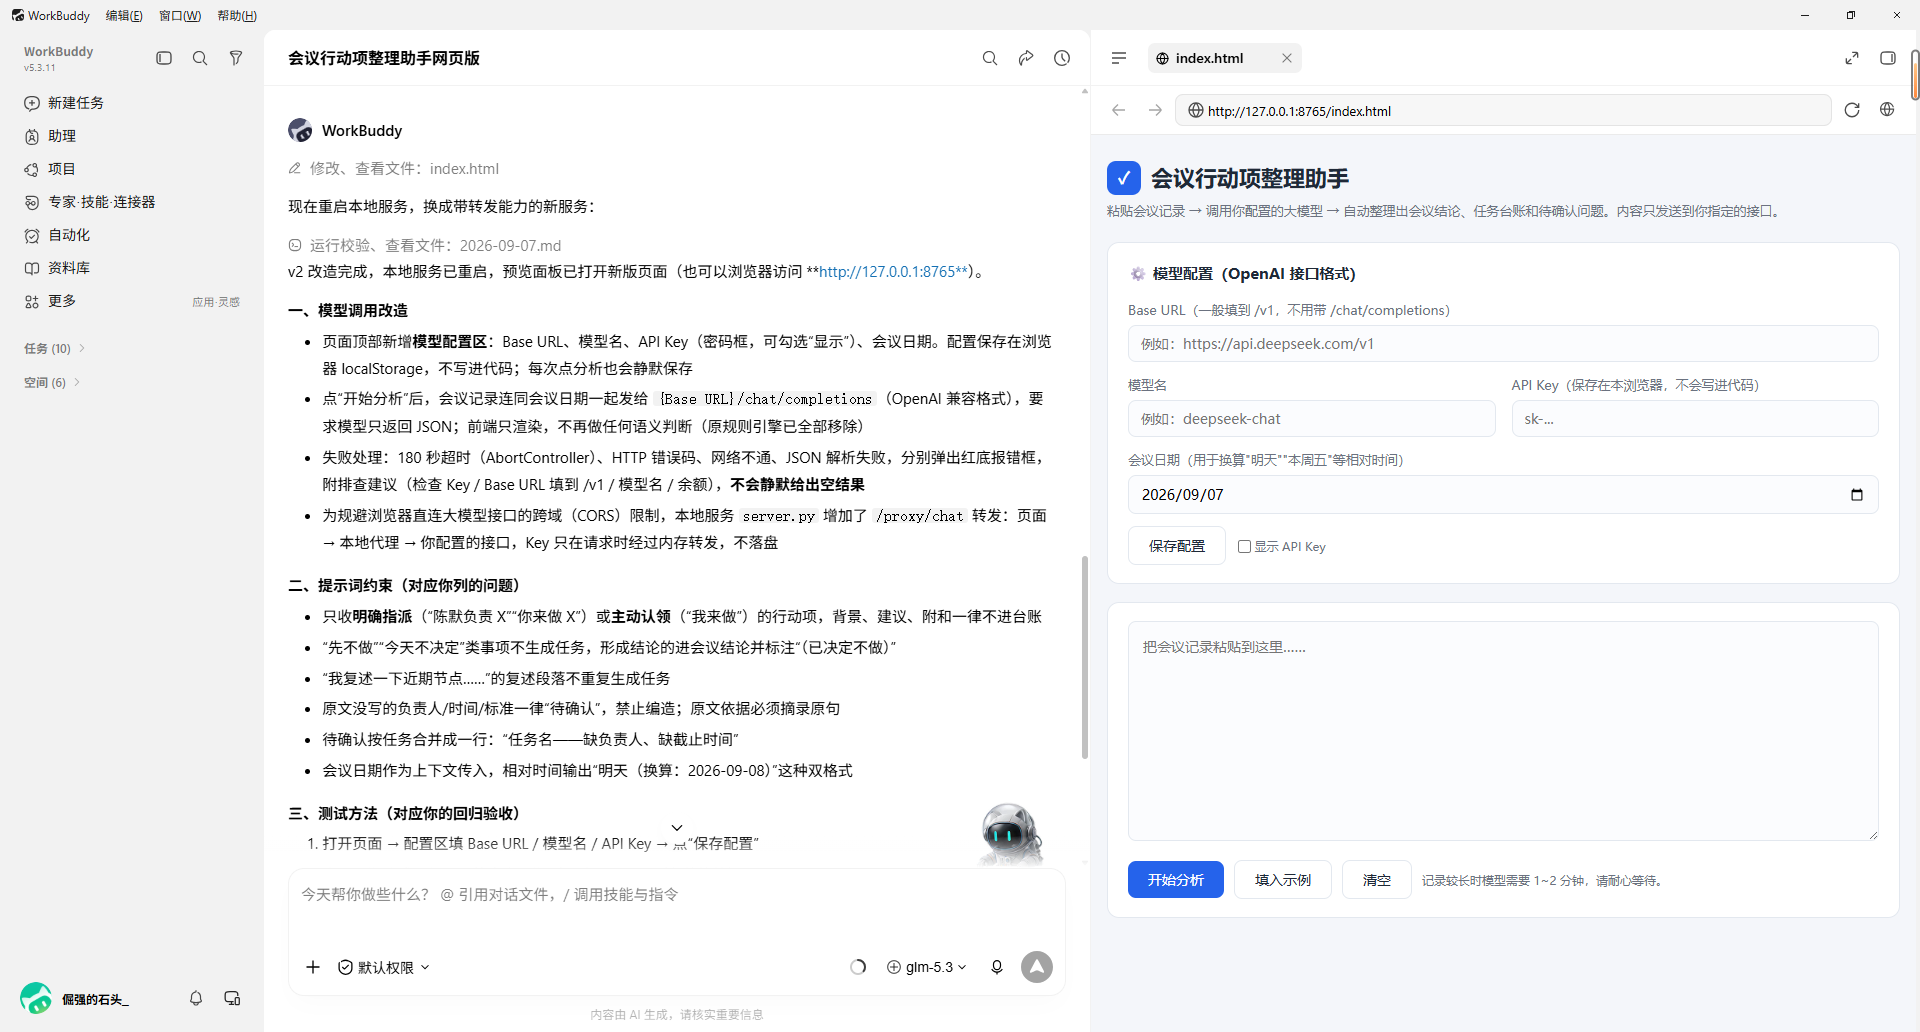1920x1032 pixels.
Task: Open conversation history clock icon
Action: pos(1062,58)
